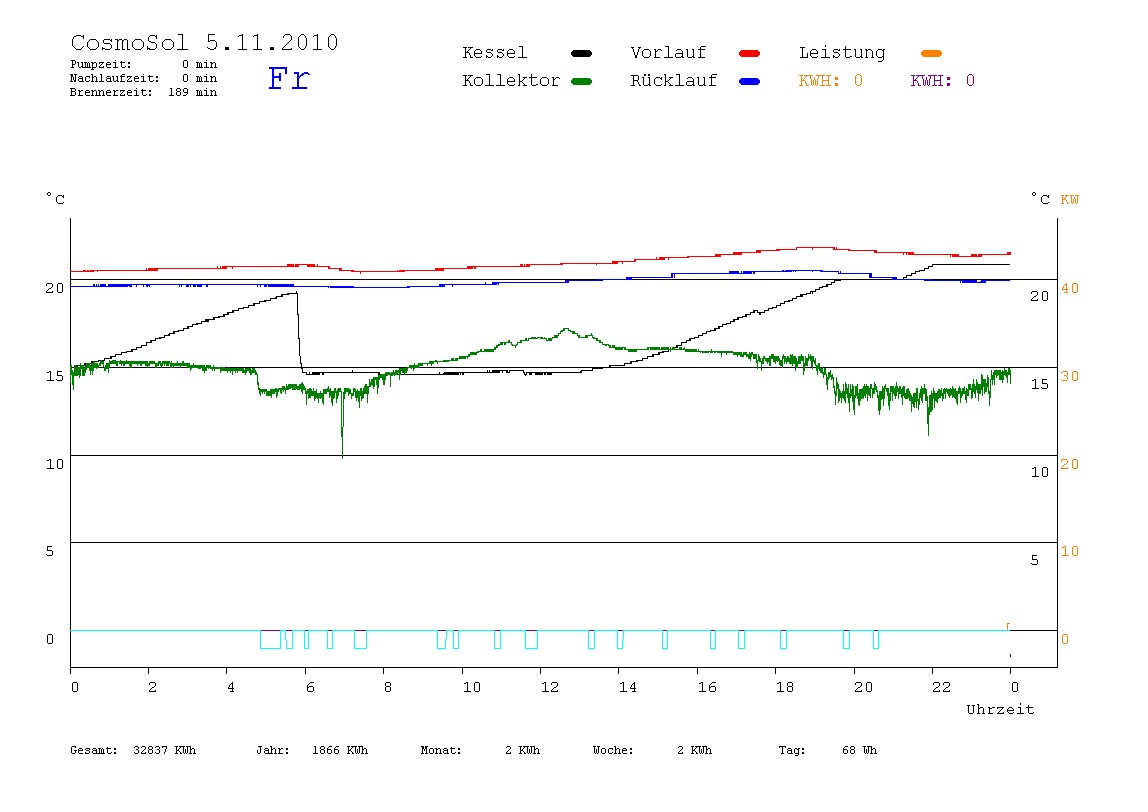Click the "°C" unit above the left axis
The height and width of the screenshot is (812, 1148).
coord(56,199)
